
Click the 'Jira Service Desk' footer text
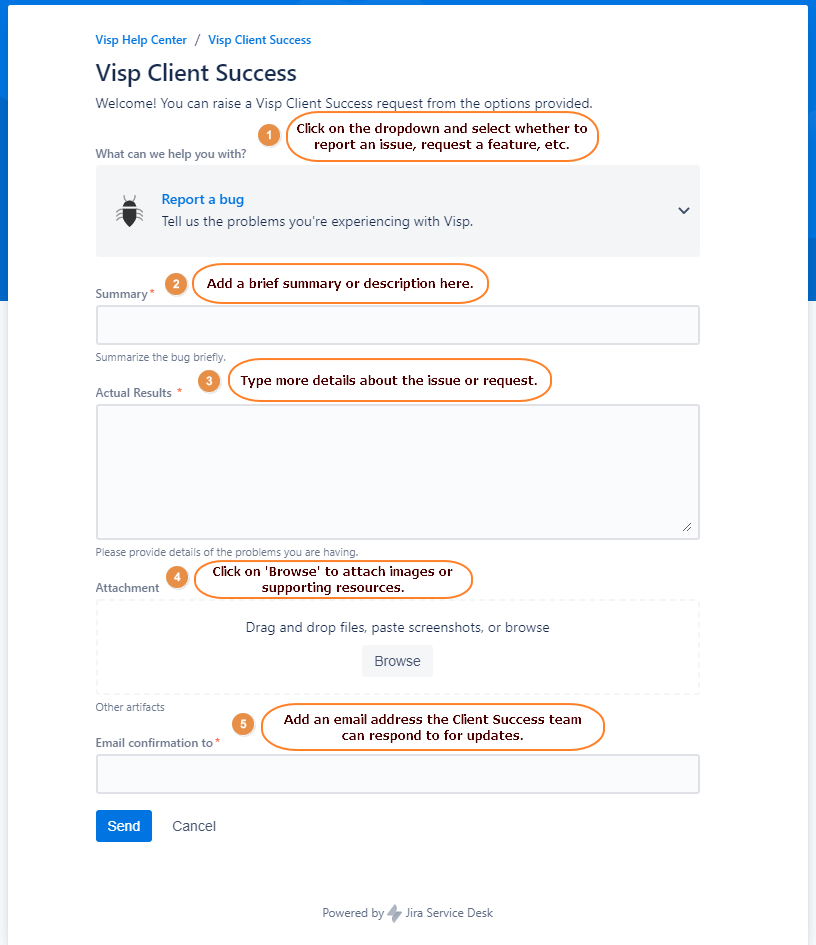coord(449,913)
